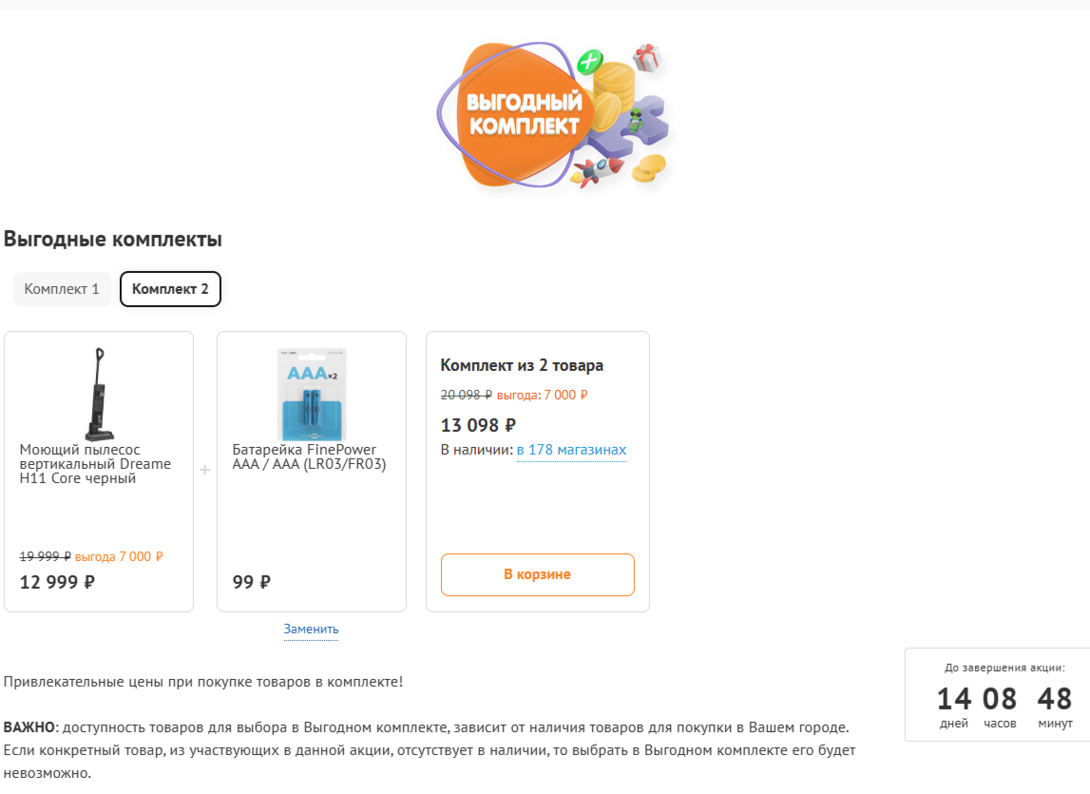This screenshot has height=794, width=1090.
Task: Click the 13 098 ₽ bundle total price
Action: [x=478, y=425]
